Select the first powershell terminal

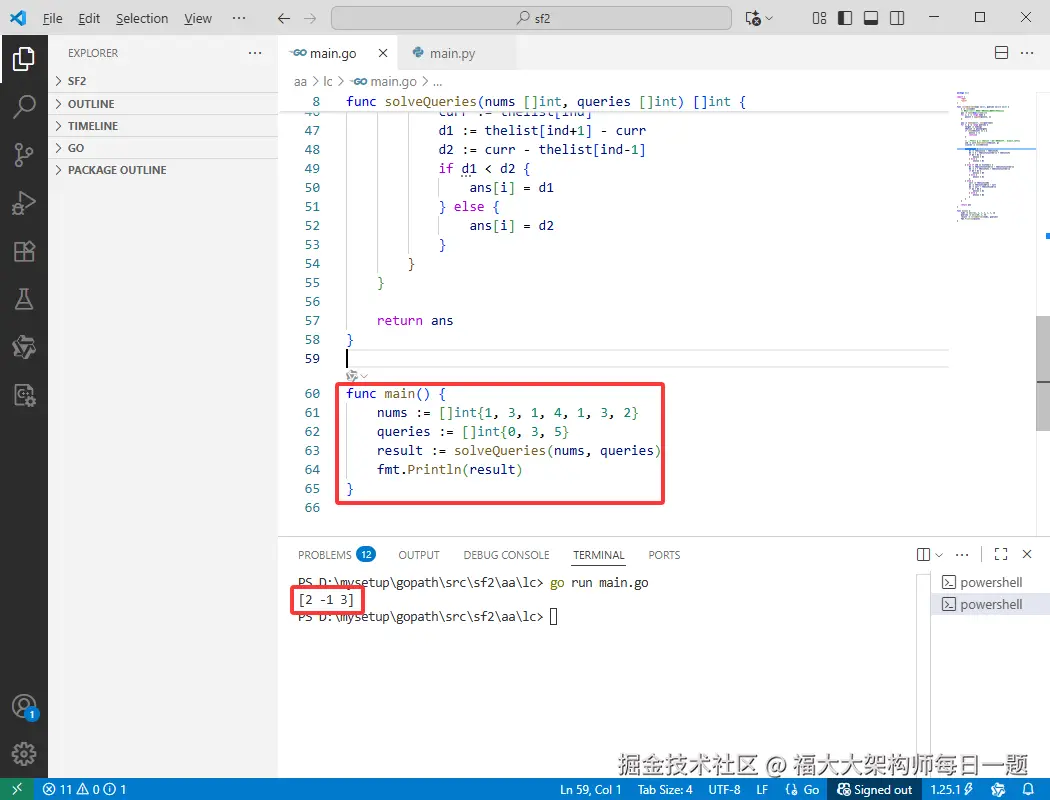[x=990, y=582]
